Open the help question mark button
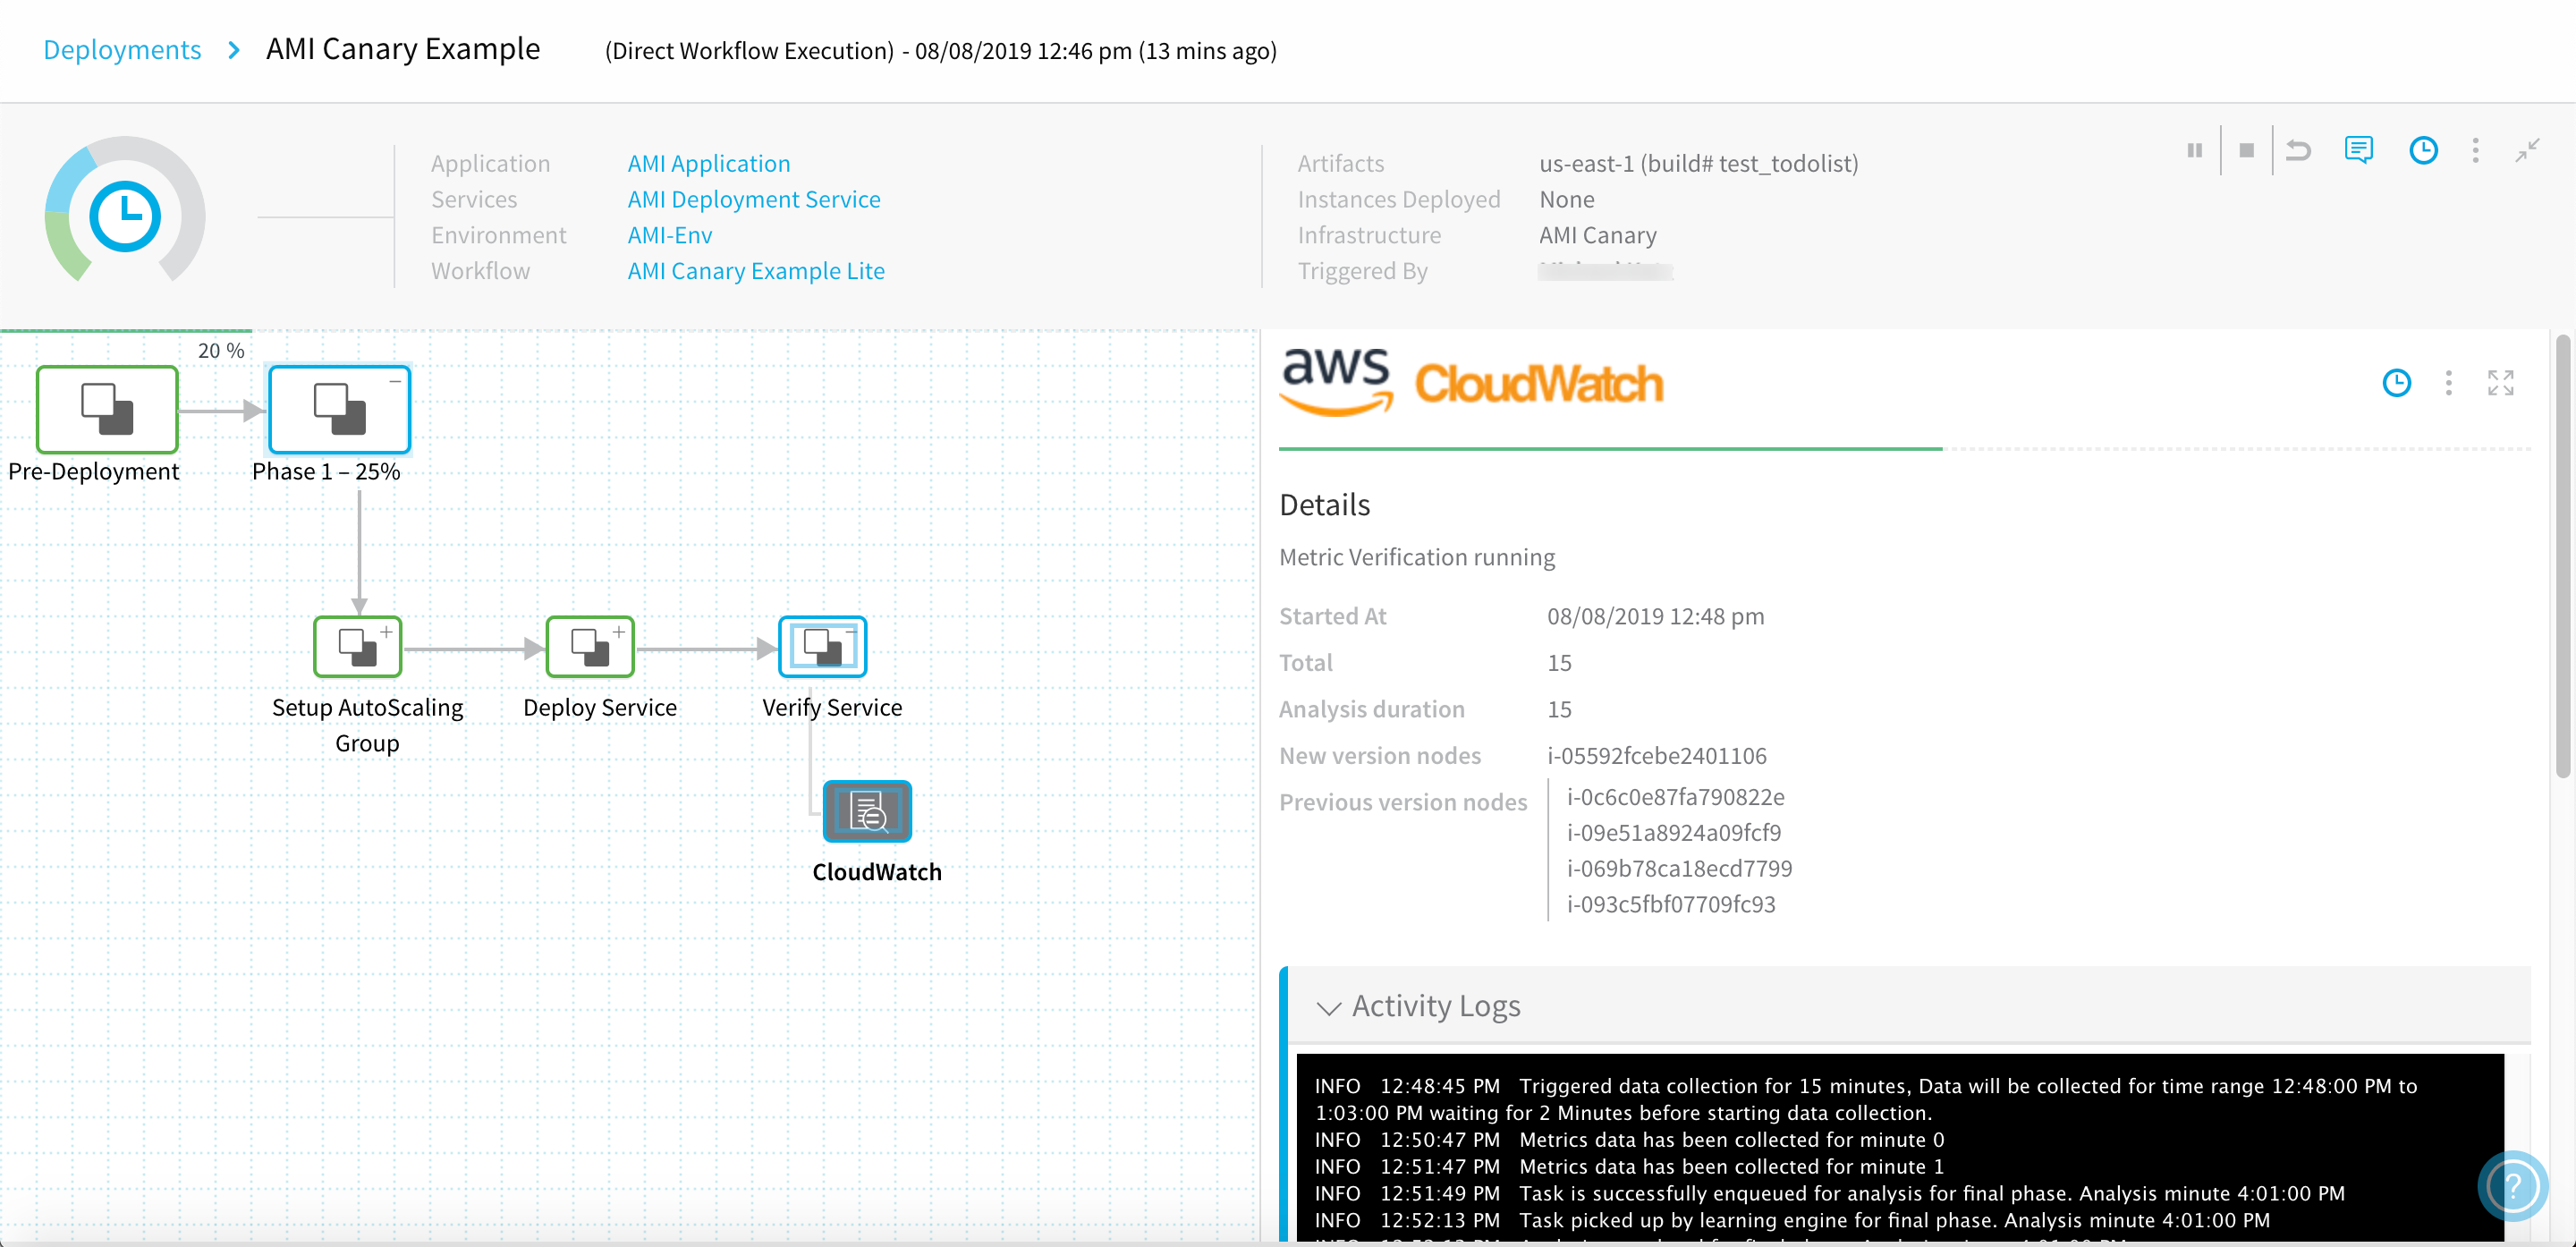Image resolution: width=2576 pixels, height=1247 pixels. point(2513,1186)
